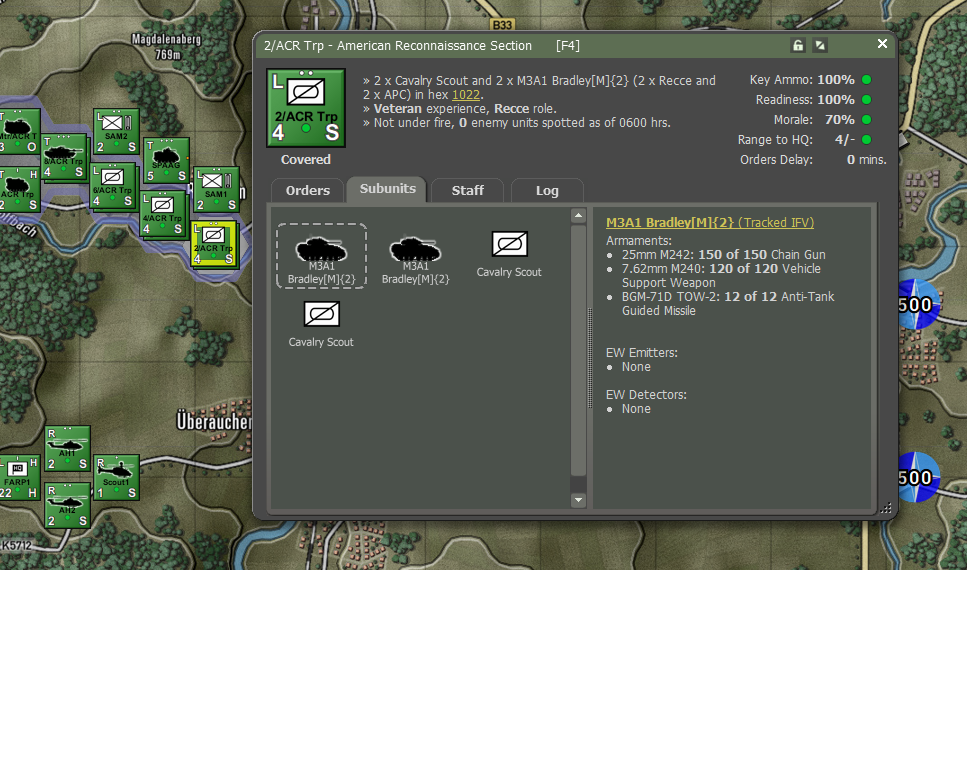Close the 2/ACR Trp dialog
This screenshot has height=768, width=967.
click(883, 44)
